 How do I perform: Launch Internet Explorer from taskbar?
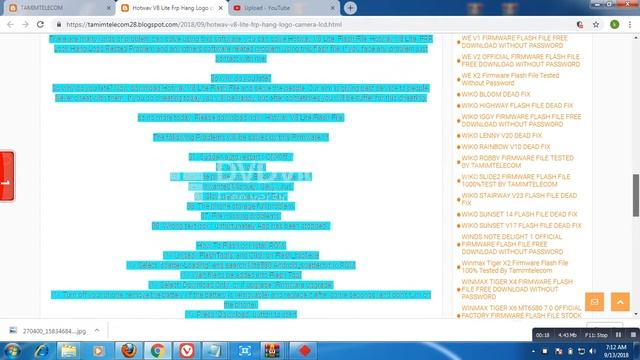tap(41, 351)
